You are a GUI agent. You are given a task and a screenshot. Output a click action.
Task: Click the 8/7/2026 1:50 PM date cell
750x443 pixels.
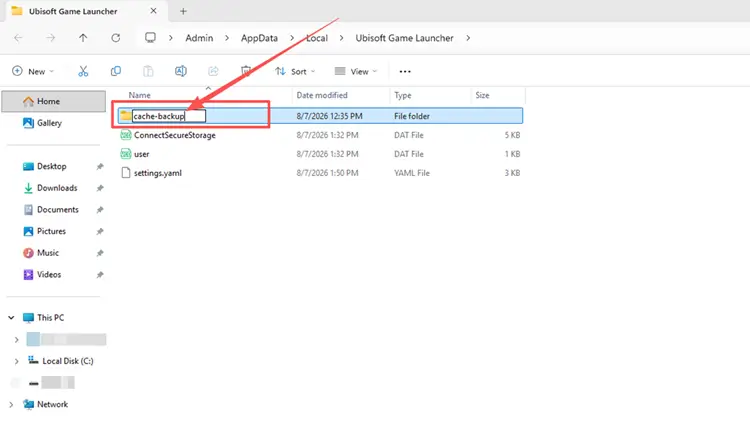(x=327, y=173)
